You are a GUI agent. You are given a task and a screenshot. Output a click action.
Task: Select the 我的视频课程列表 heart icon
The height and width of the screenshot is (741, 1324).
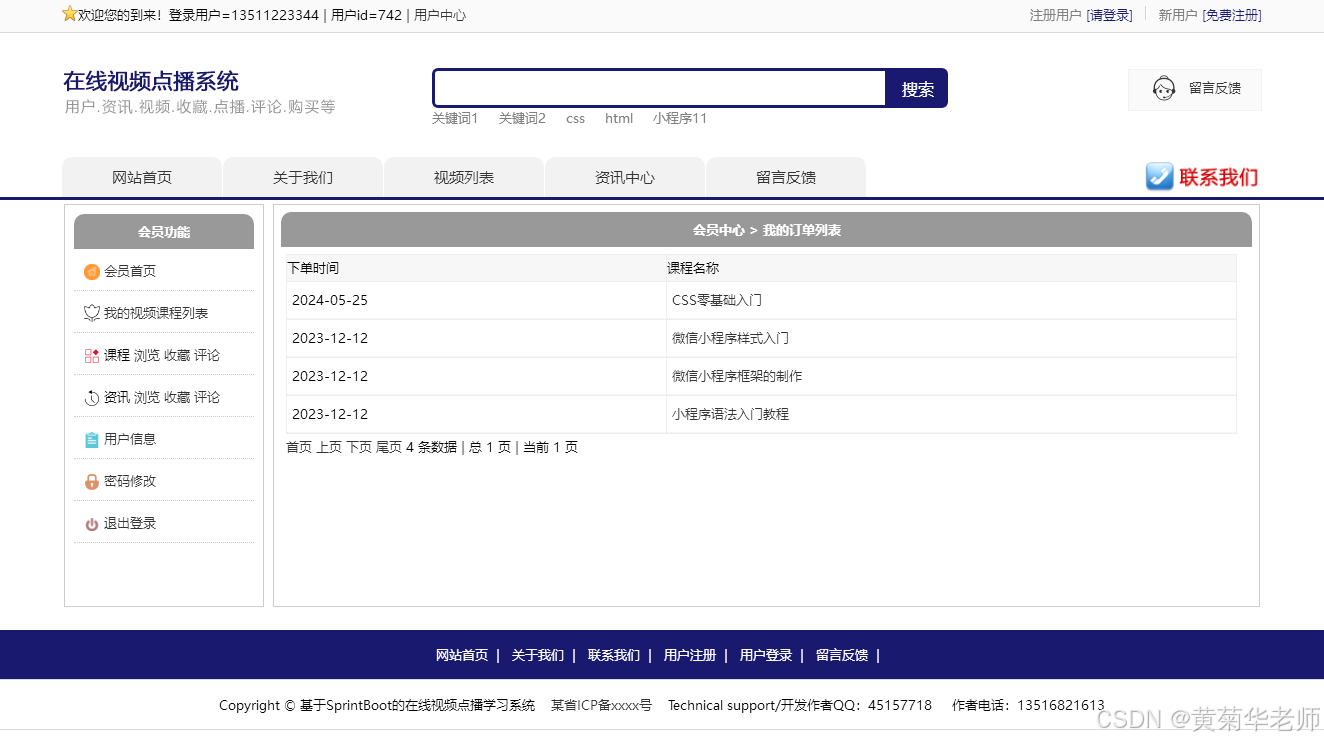point(91,312)
